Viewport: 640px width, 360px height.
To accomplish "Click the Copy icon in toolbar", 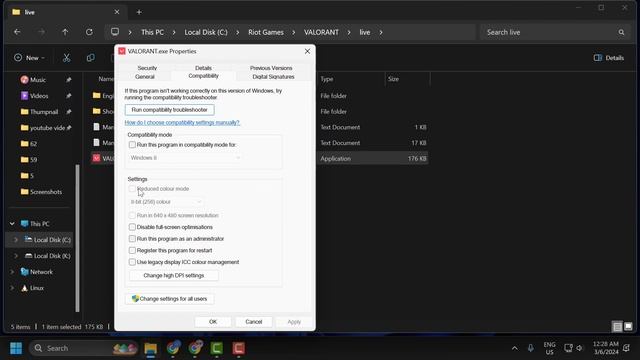I will [x=90, y=58].
